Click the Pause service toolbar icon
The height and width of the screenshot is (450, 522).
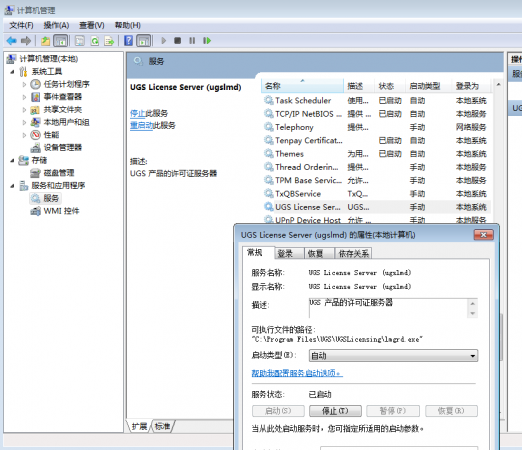tap(192, 41)
